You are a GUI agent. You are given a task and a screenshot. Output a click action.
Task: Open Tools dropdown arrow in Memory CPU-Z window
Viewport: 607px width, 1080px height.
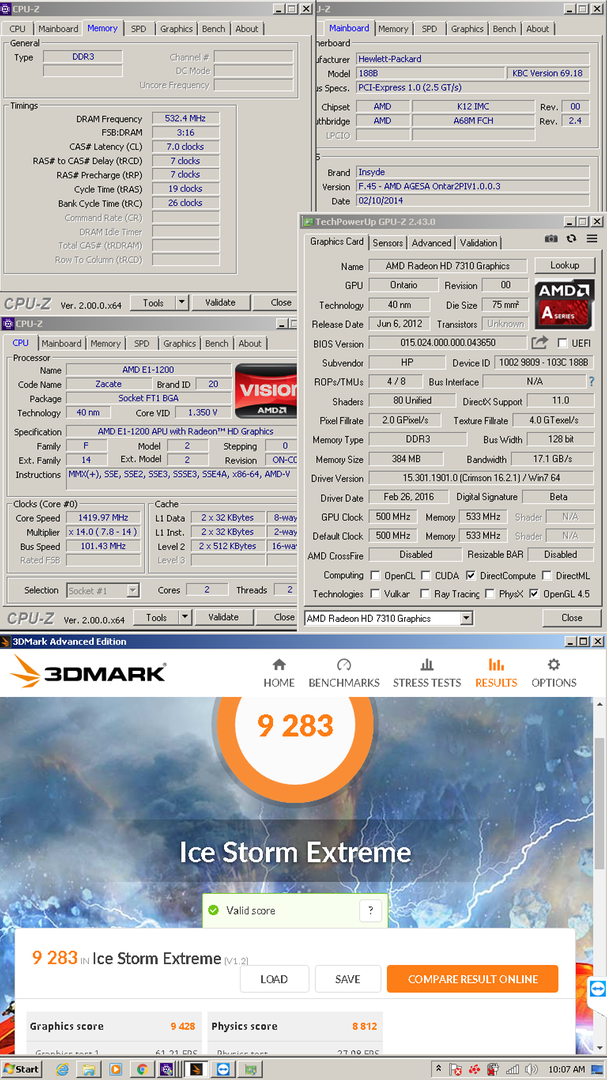point(181,302)
